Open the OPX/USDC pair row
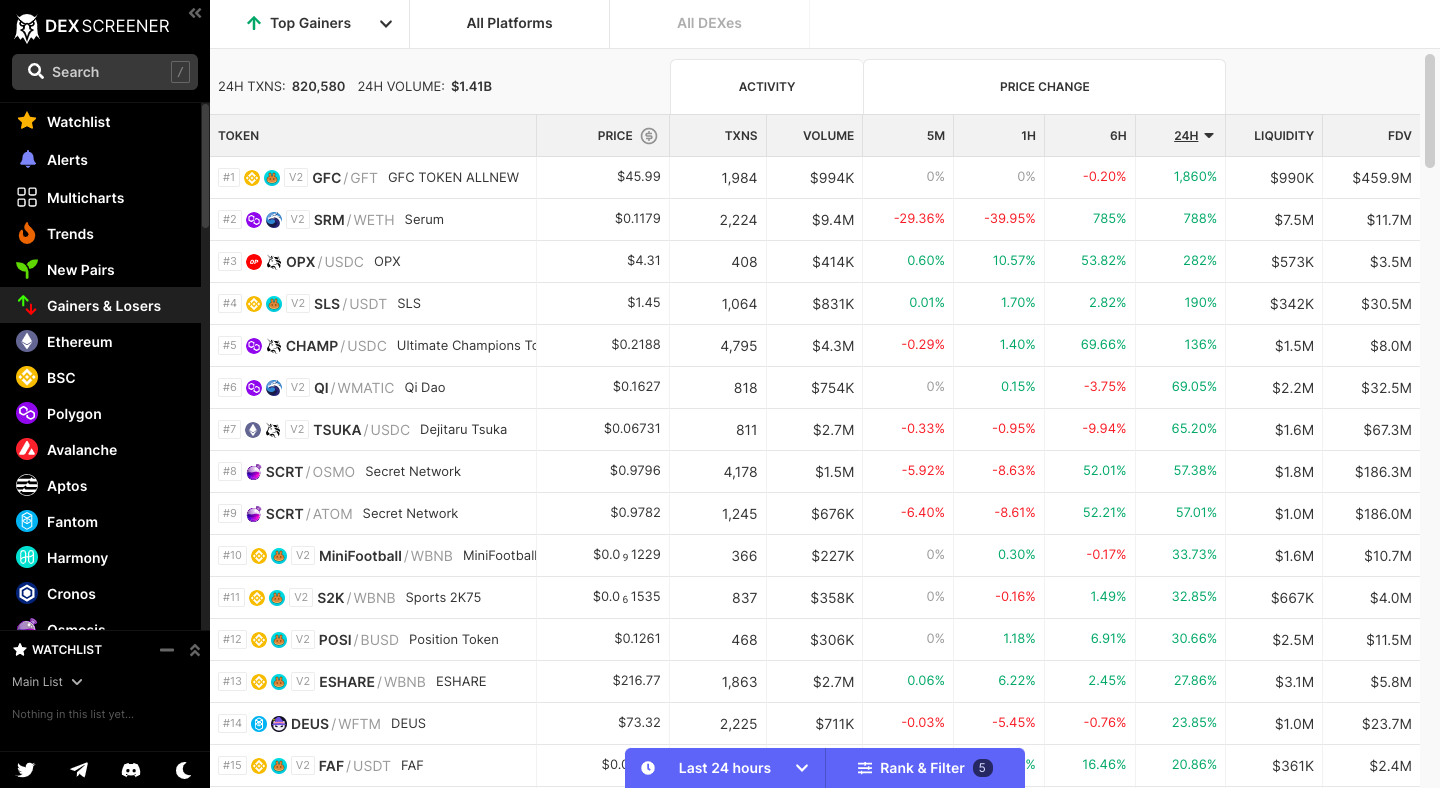Viewport: 1440px width, 788px height. [x=815, y=262]
